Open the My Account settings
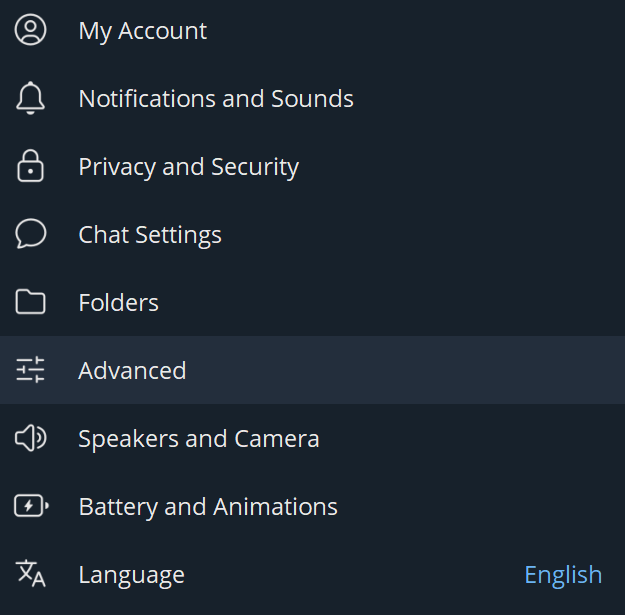 pos(142,31)
